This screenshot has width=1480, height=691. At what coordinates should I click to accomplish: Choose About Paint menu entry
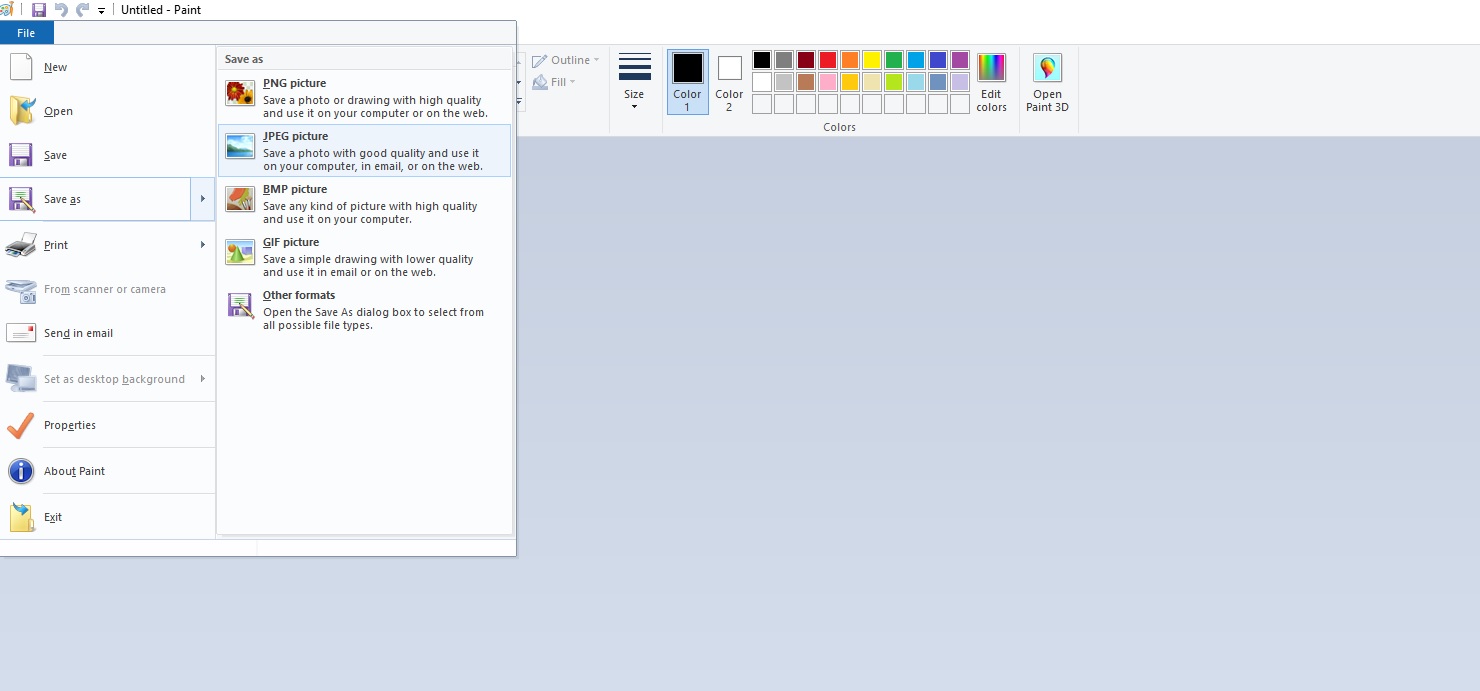coord(108,471)
